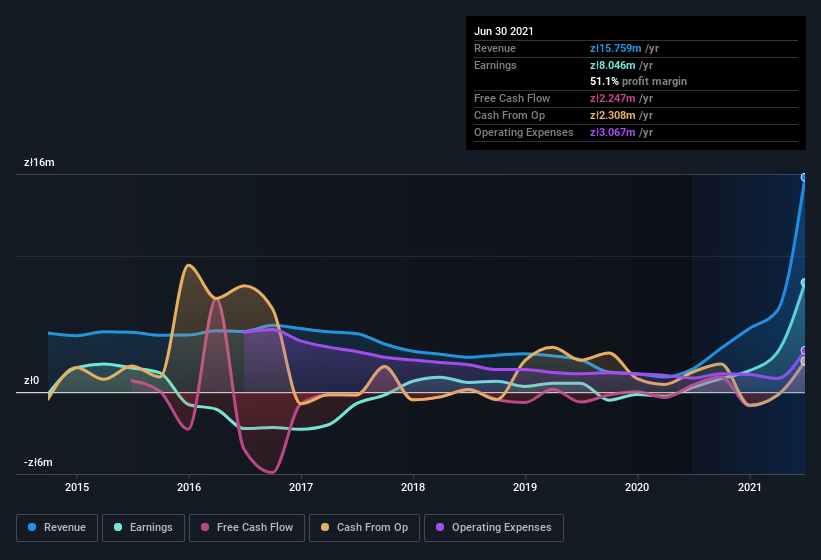The width and height of the screenshot is (821, 560).
Task: Toggle the Revenue series legend button
Action: [x=57, y=528]
